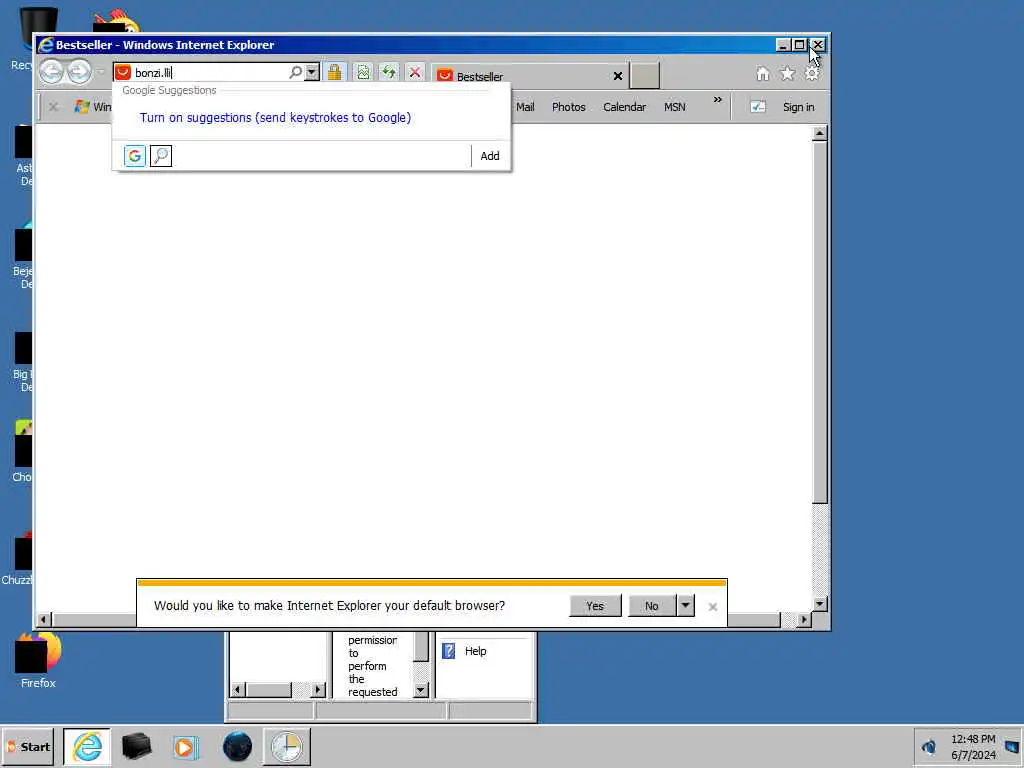Maximize the Internet Explorer window
Viewport: 1024px width, 768px height.
tap(799, 44)
